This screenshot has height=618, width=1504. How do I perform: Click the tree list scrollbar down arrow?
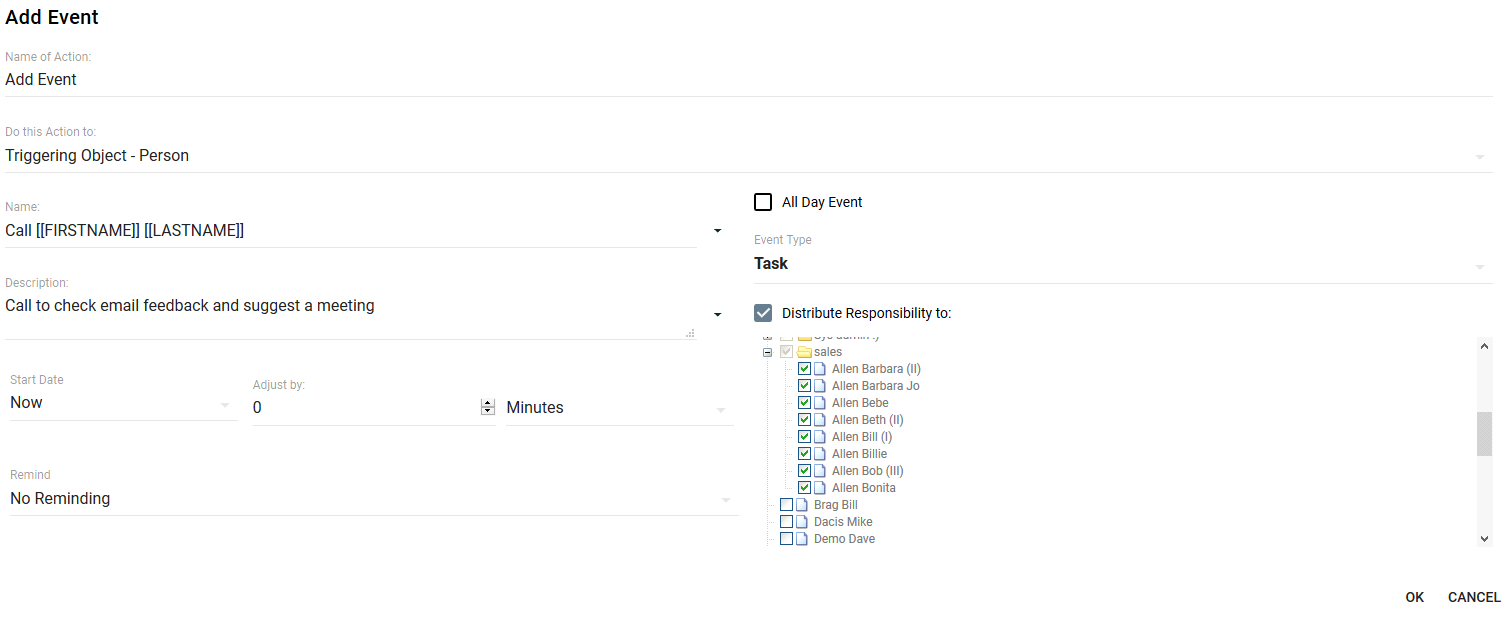tap(1484, 539)
